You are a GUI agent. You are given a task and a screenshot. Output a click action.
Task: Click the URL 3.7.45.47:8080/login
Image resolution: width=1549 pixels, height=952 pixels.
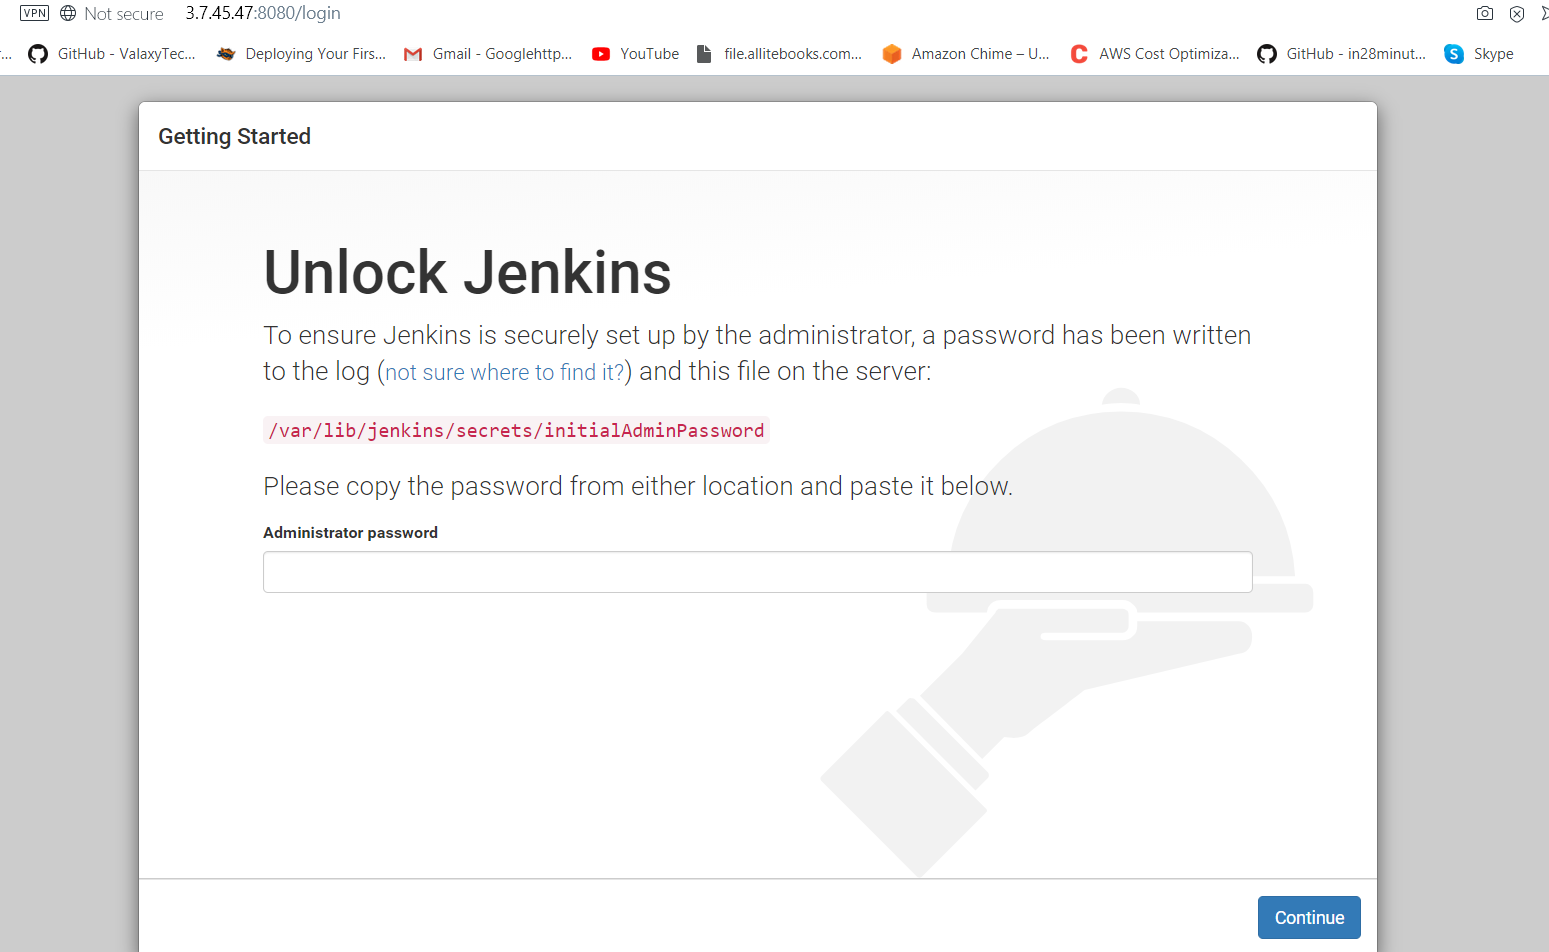(263, 13)
